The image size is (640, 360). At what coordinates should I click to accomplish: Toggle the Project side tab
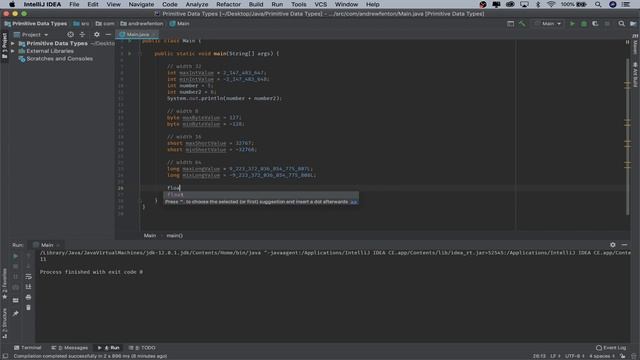click(x=4, y=46)
